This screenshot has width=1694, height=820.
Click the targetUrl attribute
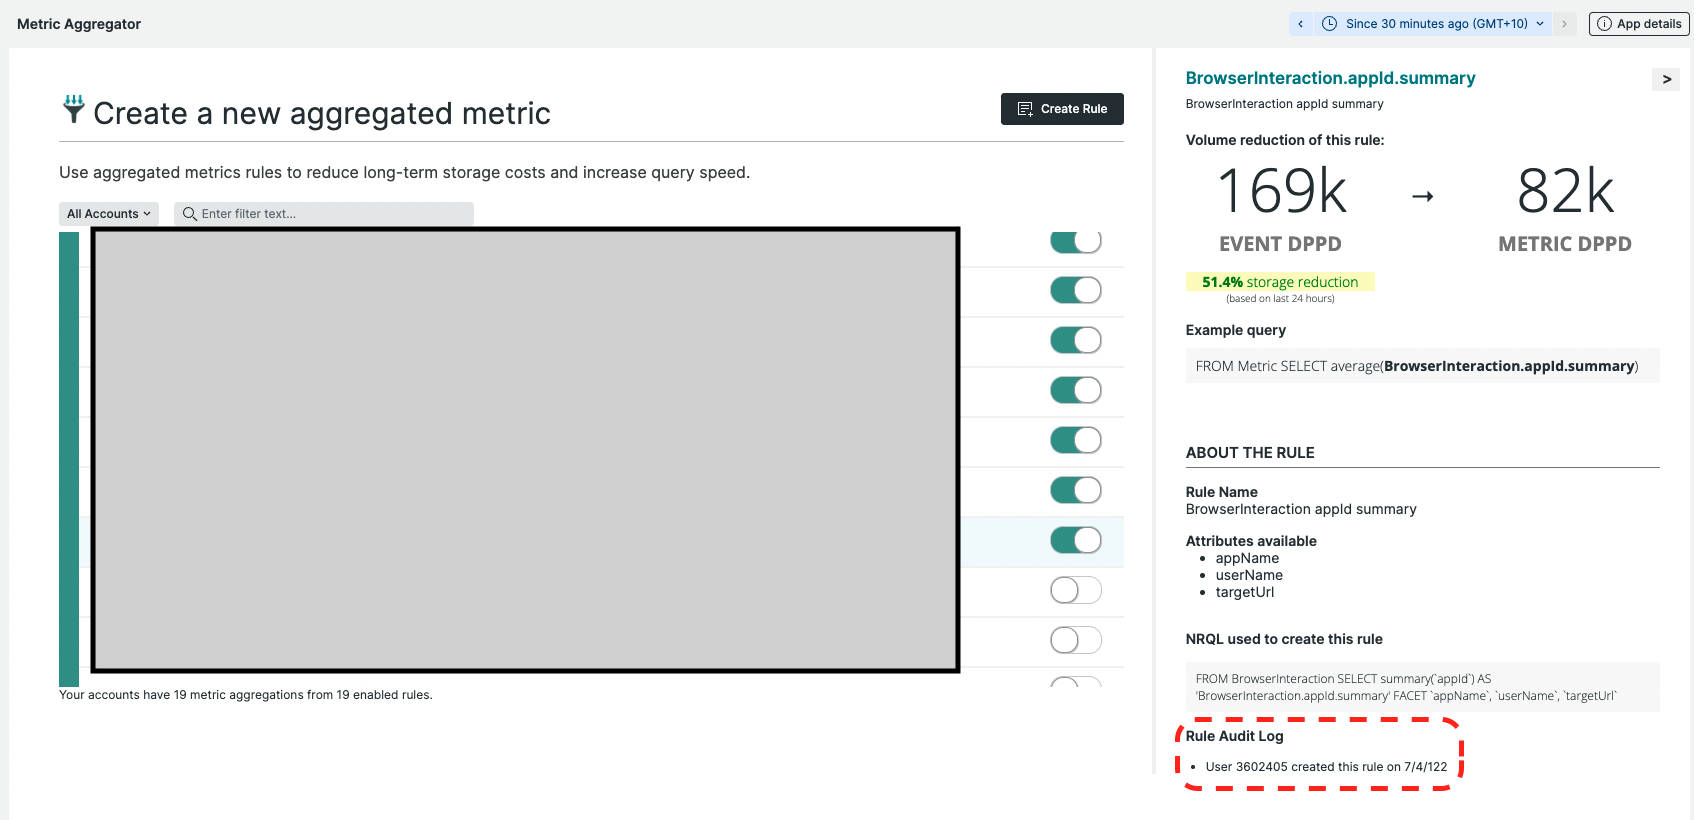coord(1245,592)
